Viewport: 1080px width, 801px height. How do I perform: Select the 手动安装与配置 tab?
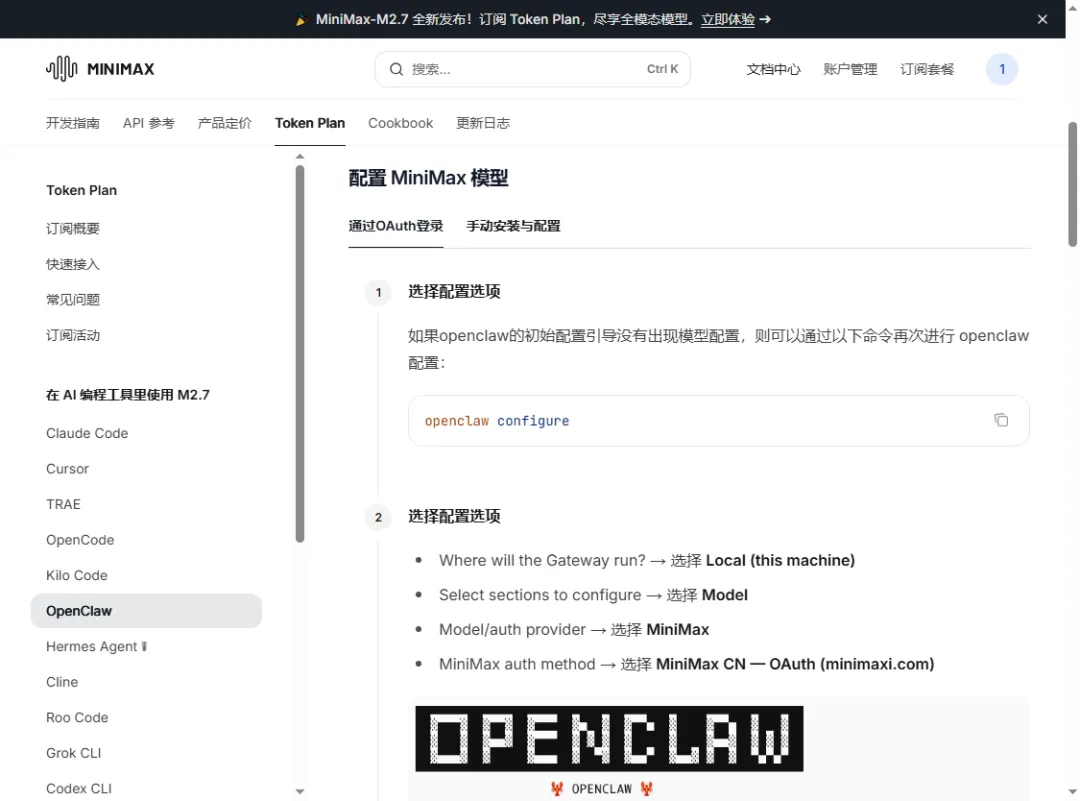pyautogui.click(x=513, y=226)
